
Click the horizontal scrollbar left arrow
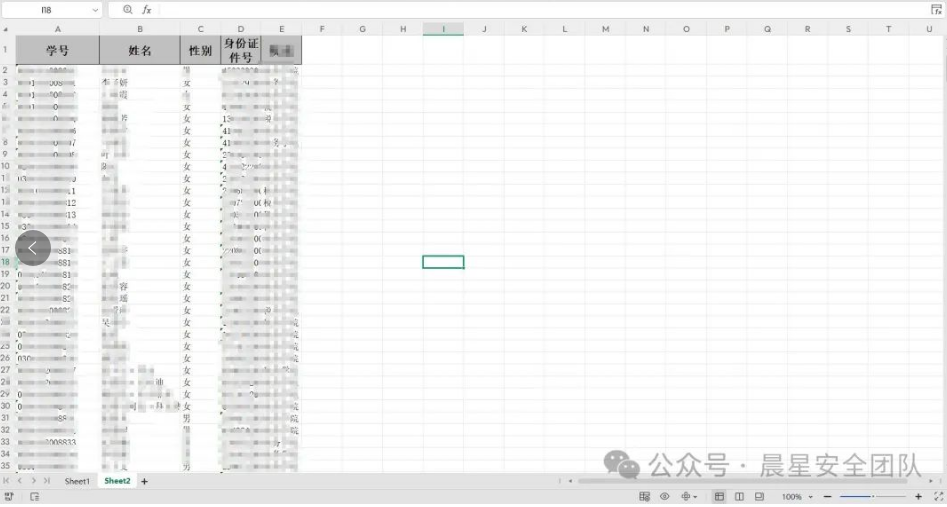pos(570,481)
